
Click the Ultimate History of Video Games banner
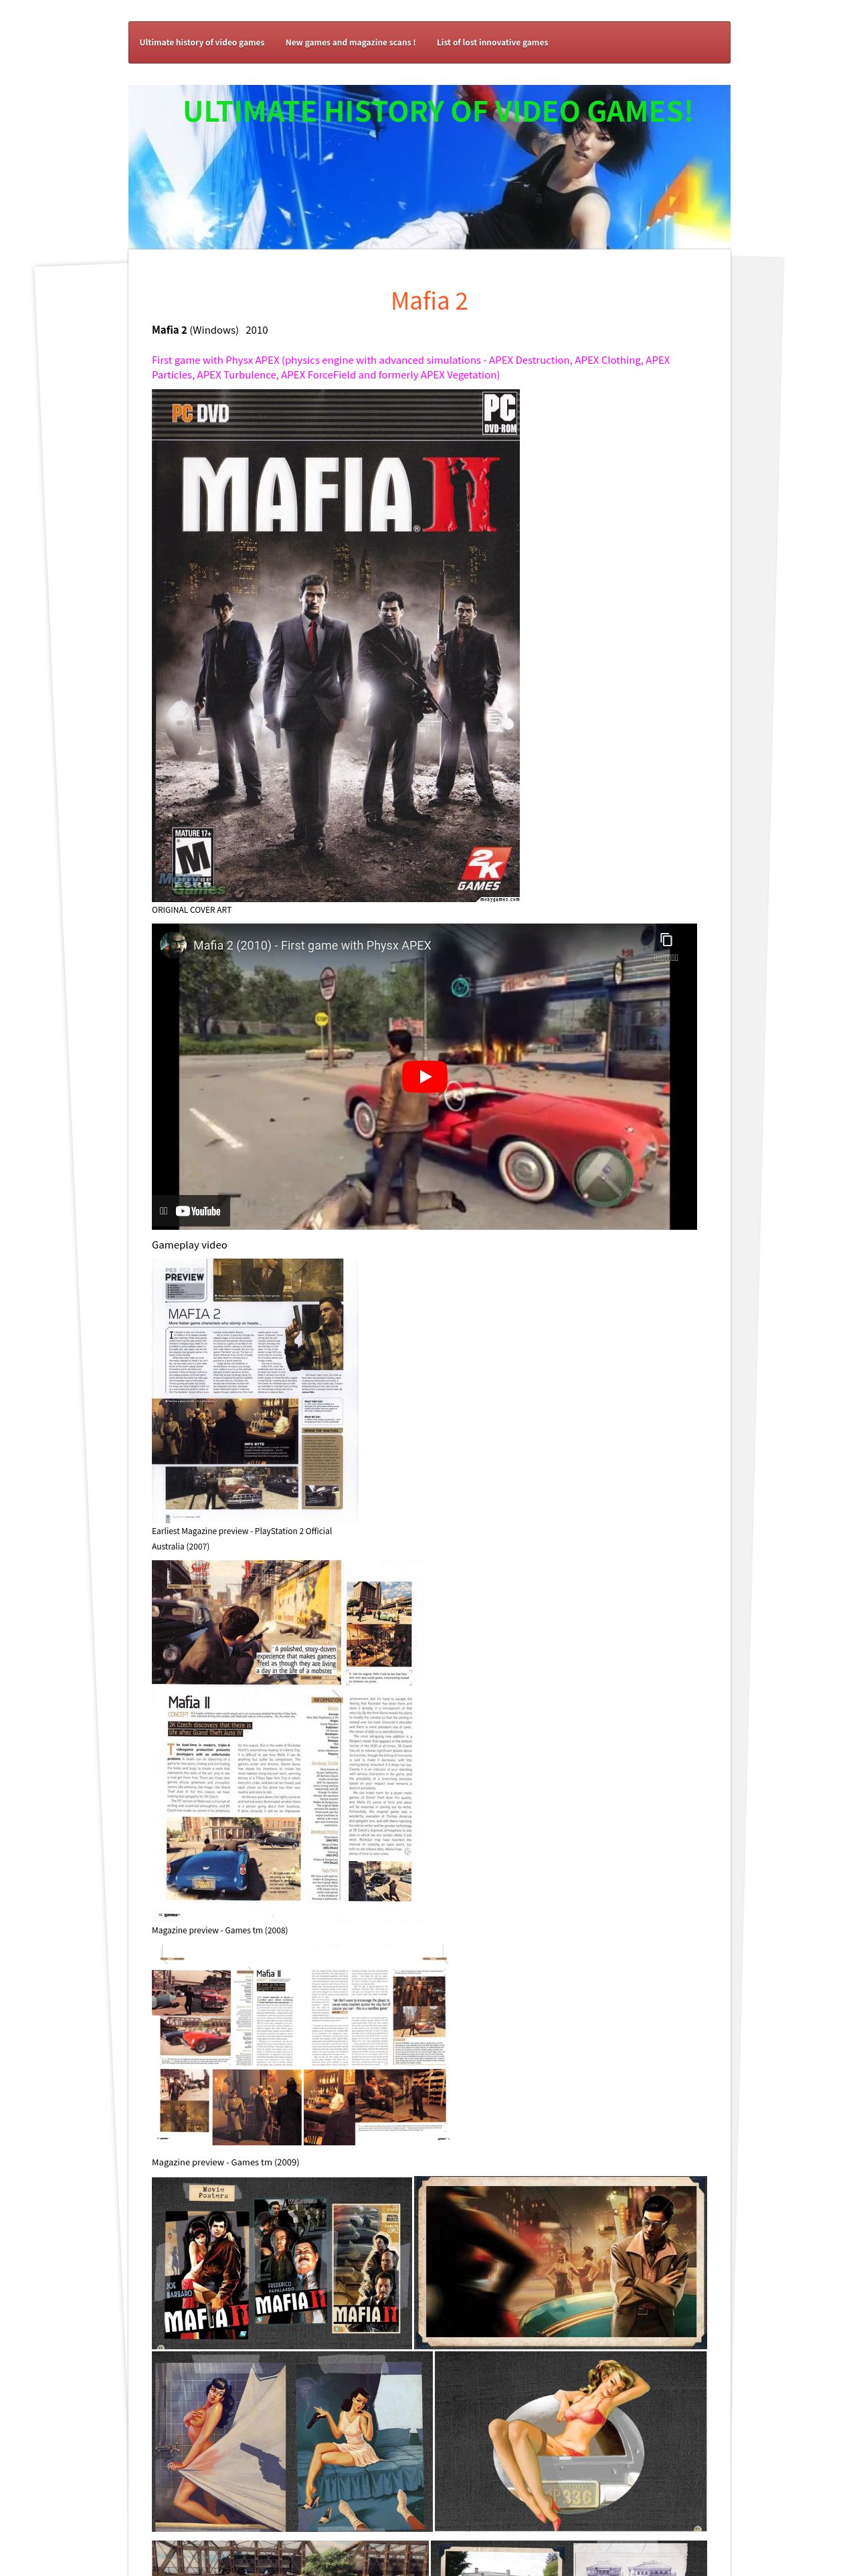(x=429, y=166)
